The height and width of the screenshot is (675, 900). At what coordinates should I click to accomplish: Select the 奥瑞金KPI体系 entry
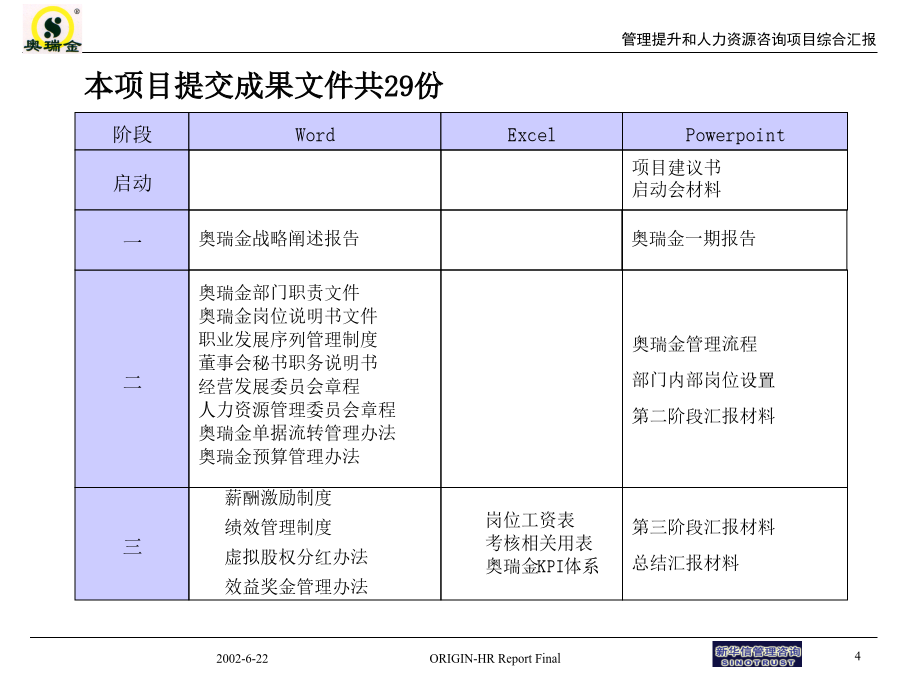pos(542,567)
